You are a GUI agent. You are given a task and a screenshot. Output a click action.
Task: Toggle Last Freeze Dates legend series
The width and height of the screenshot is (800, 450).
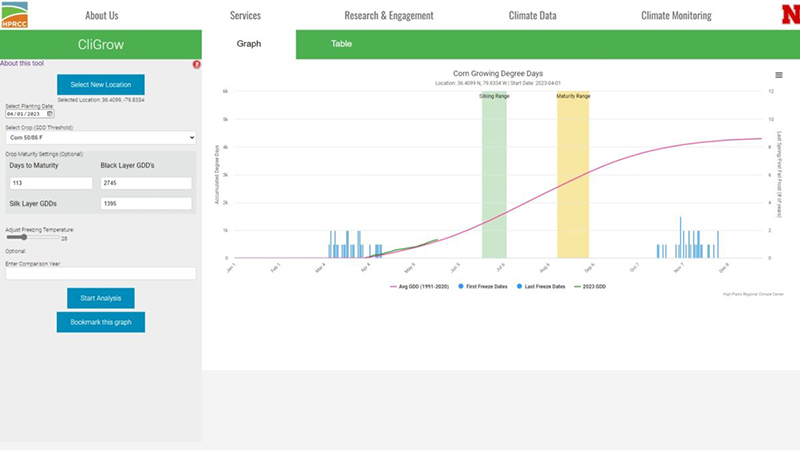tap(544, 286)
